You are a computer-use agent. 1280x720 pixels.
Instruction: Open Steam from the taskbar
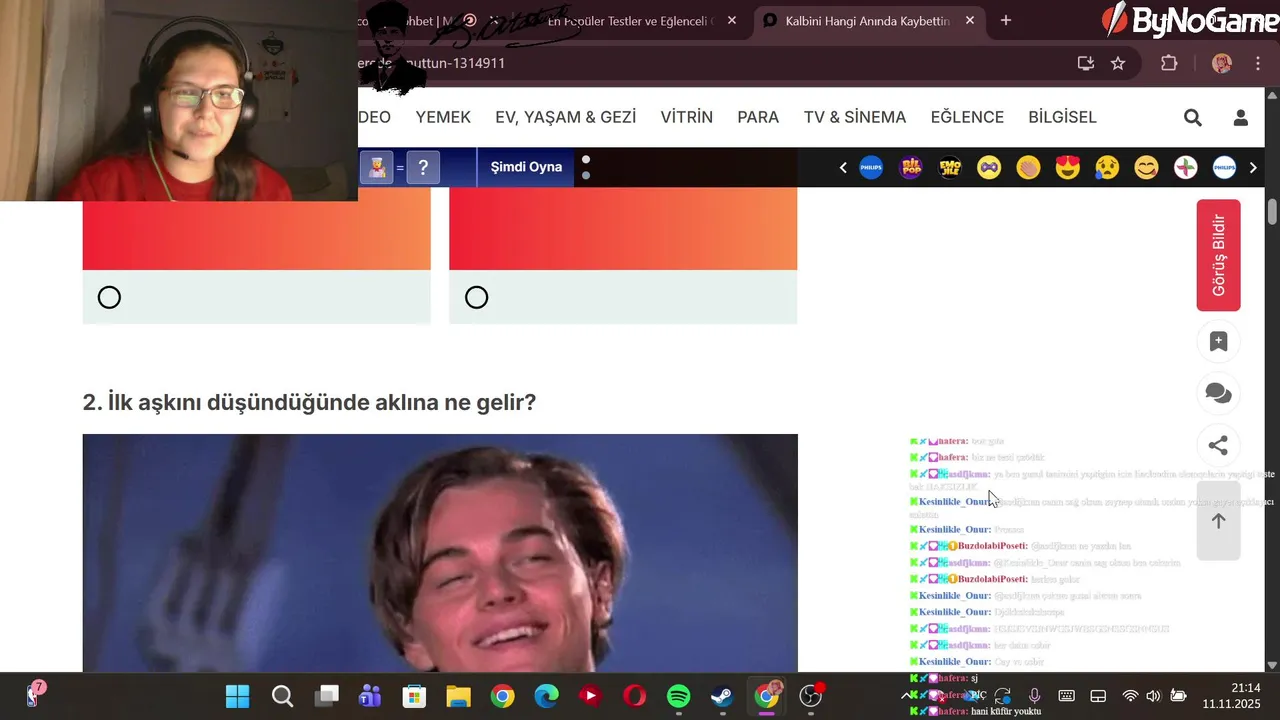(x=722, y=696)
